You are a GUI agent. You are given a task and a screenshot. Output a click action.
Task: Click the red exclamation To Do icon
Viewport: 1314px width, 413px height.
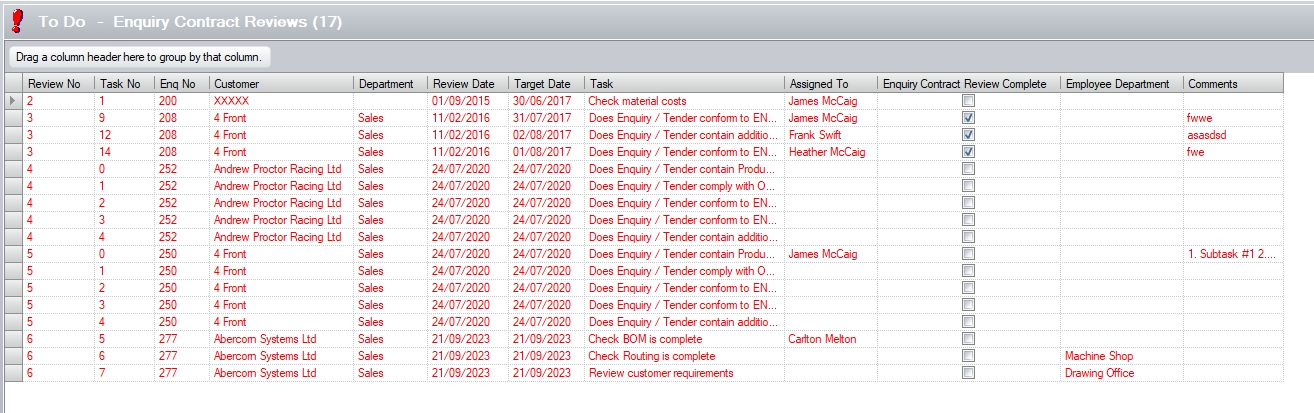(x=16, y=20)
